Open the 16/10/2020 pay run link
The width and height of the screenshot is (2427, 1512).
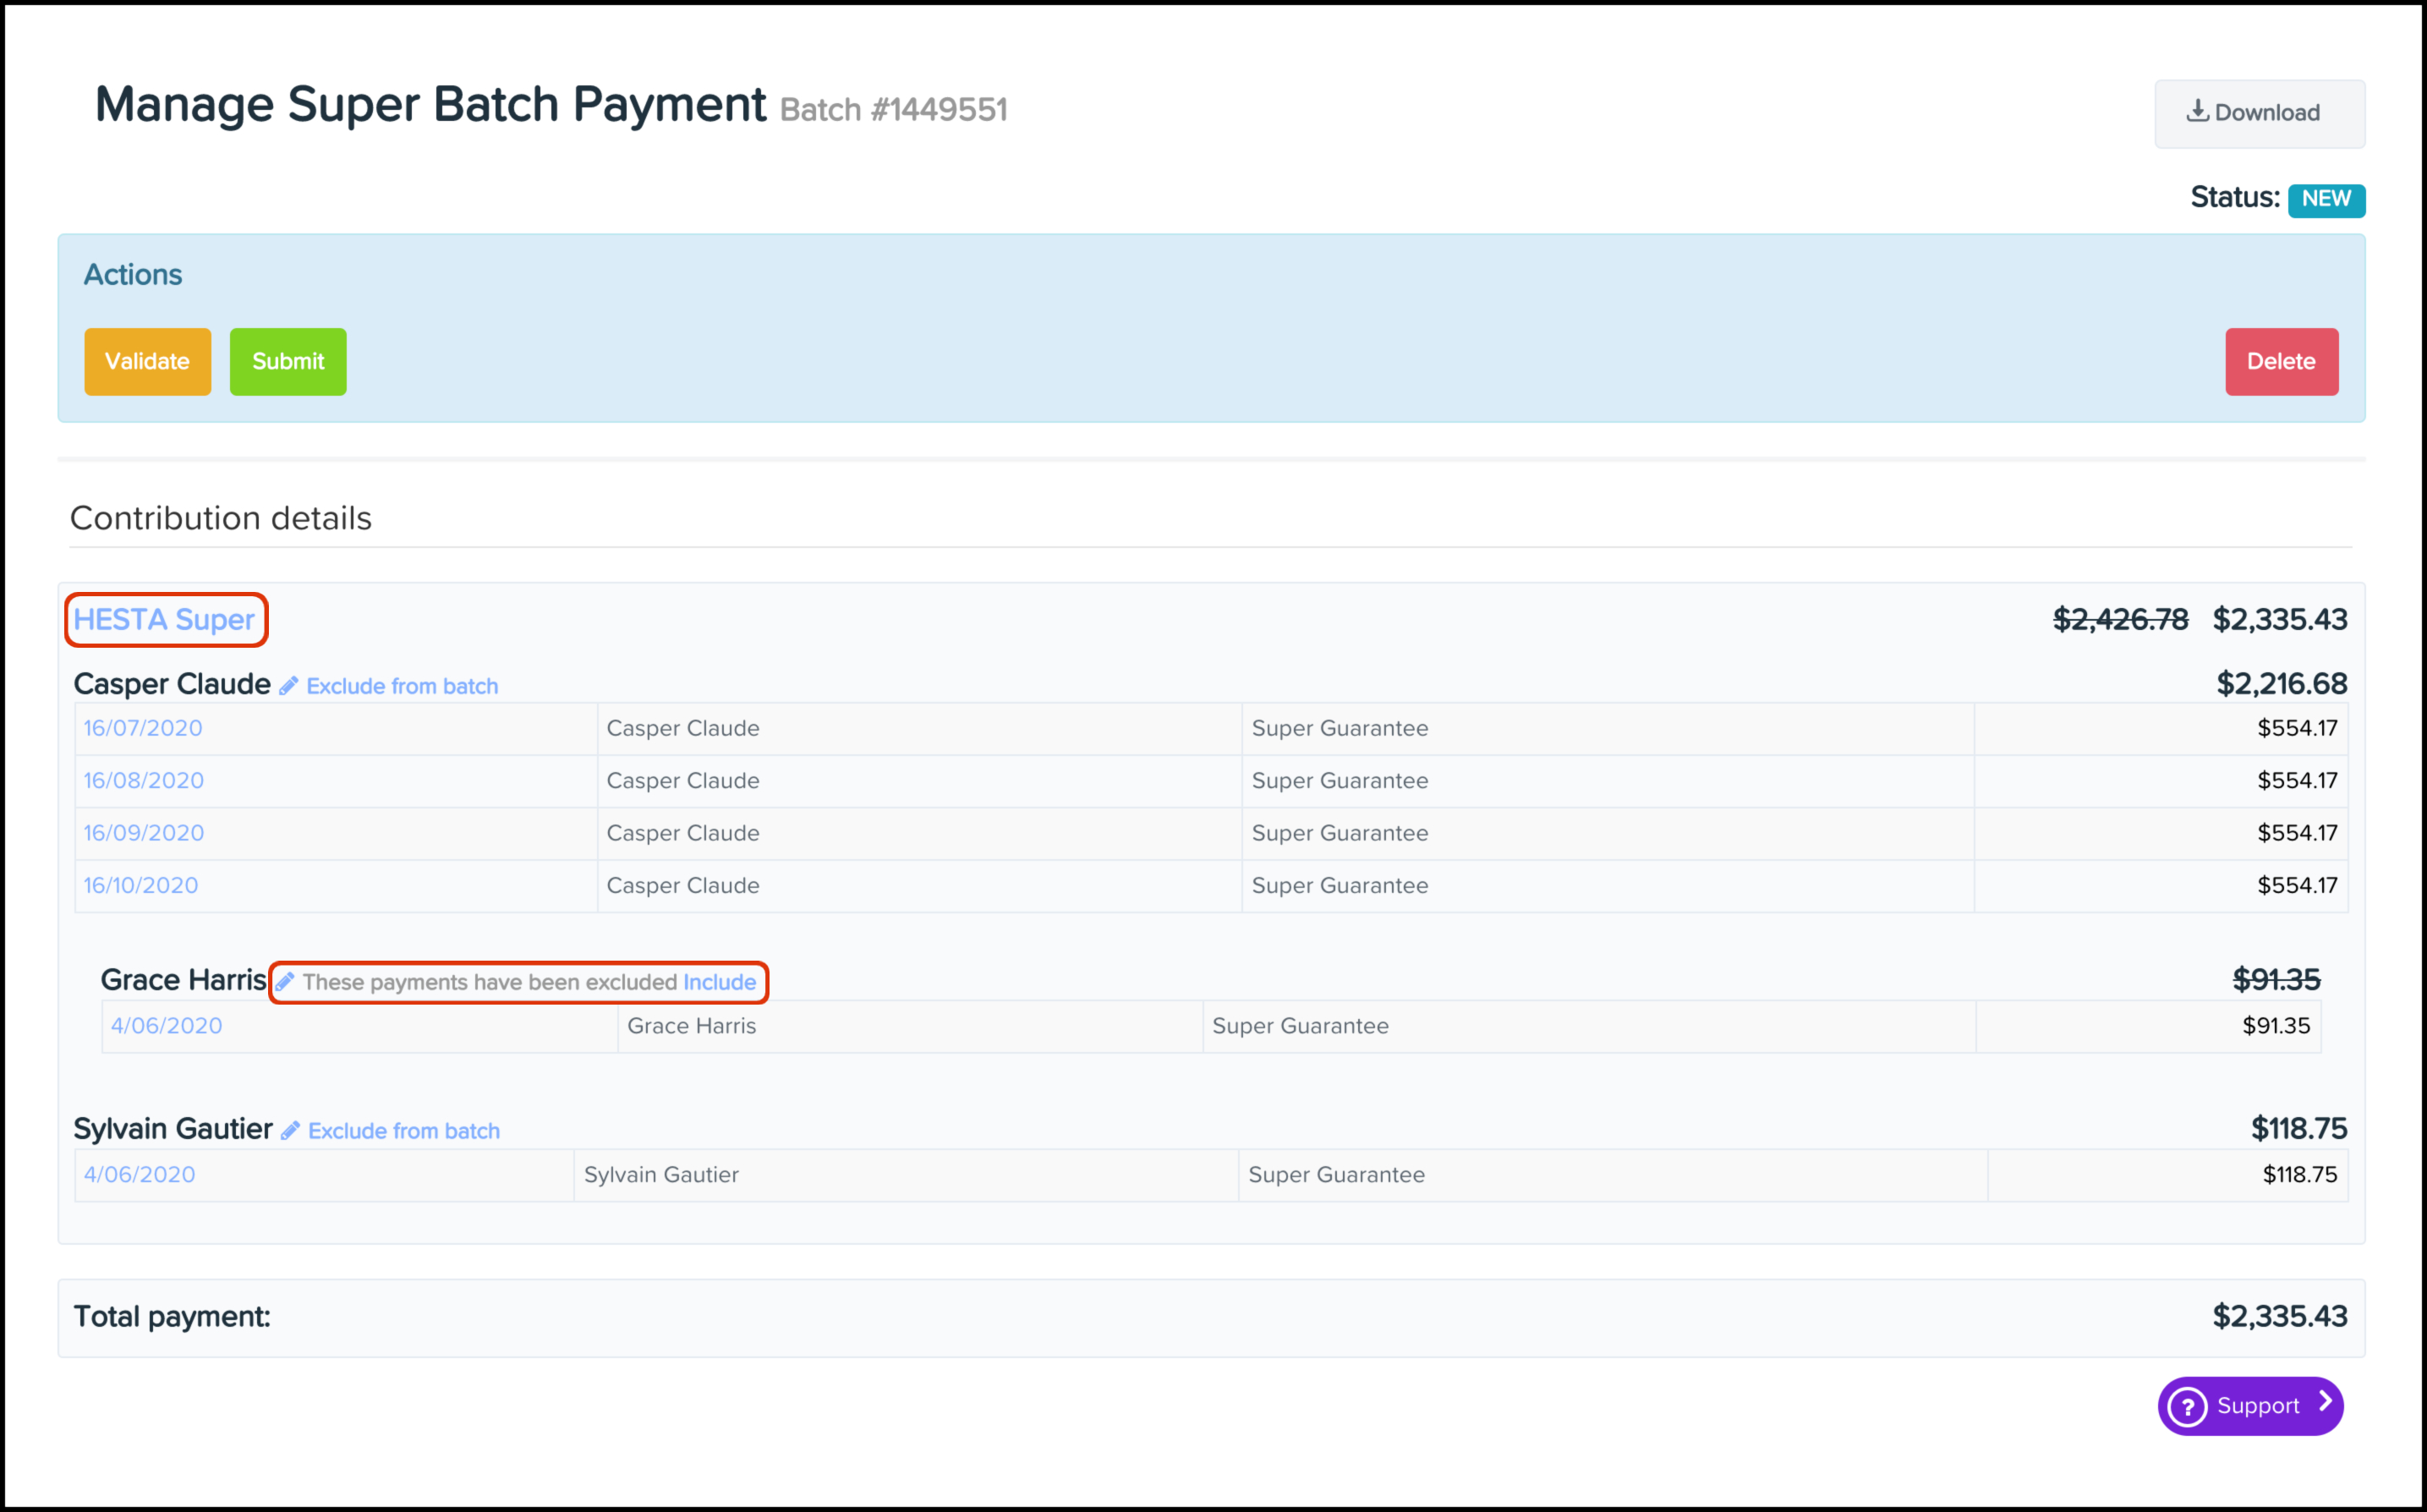(141, 886)
